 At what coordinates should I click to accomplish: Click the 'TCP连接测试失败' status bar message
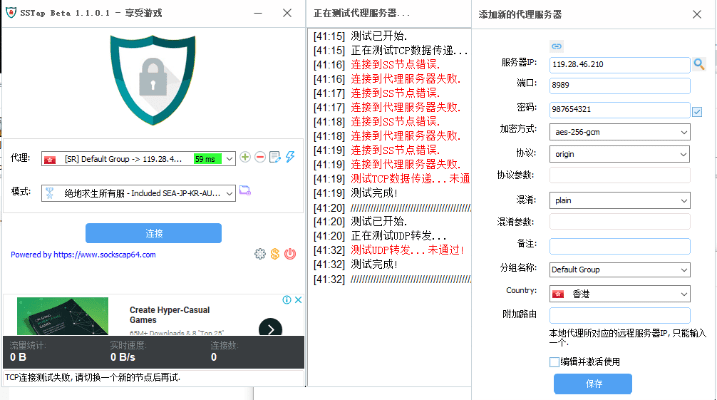93,378
